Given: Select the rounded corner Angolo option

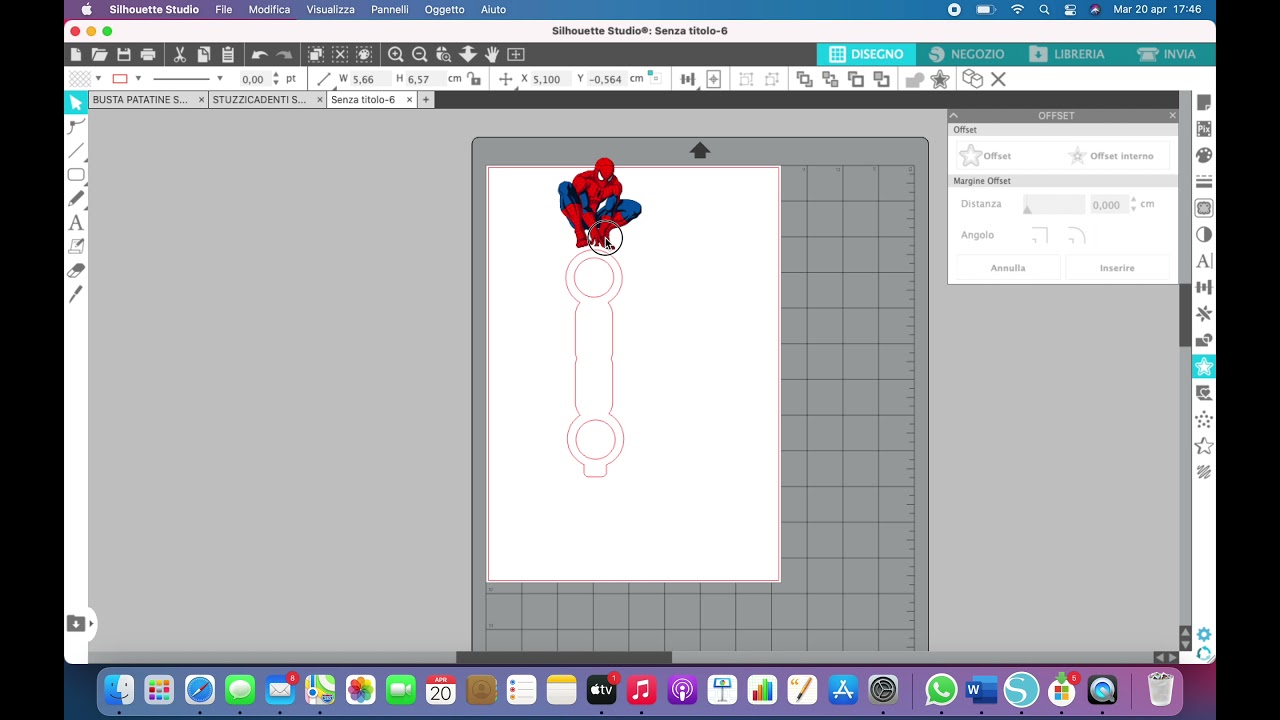Looking at the screenshot, I should (x=1076, y=236).
